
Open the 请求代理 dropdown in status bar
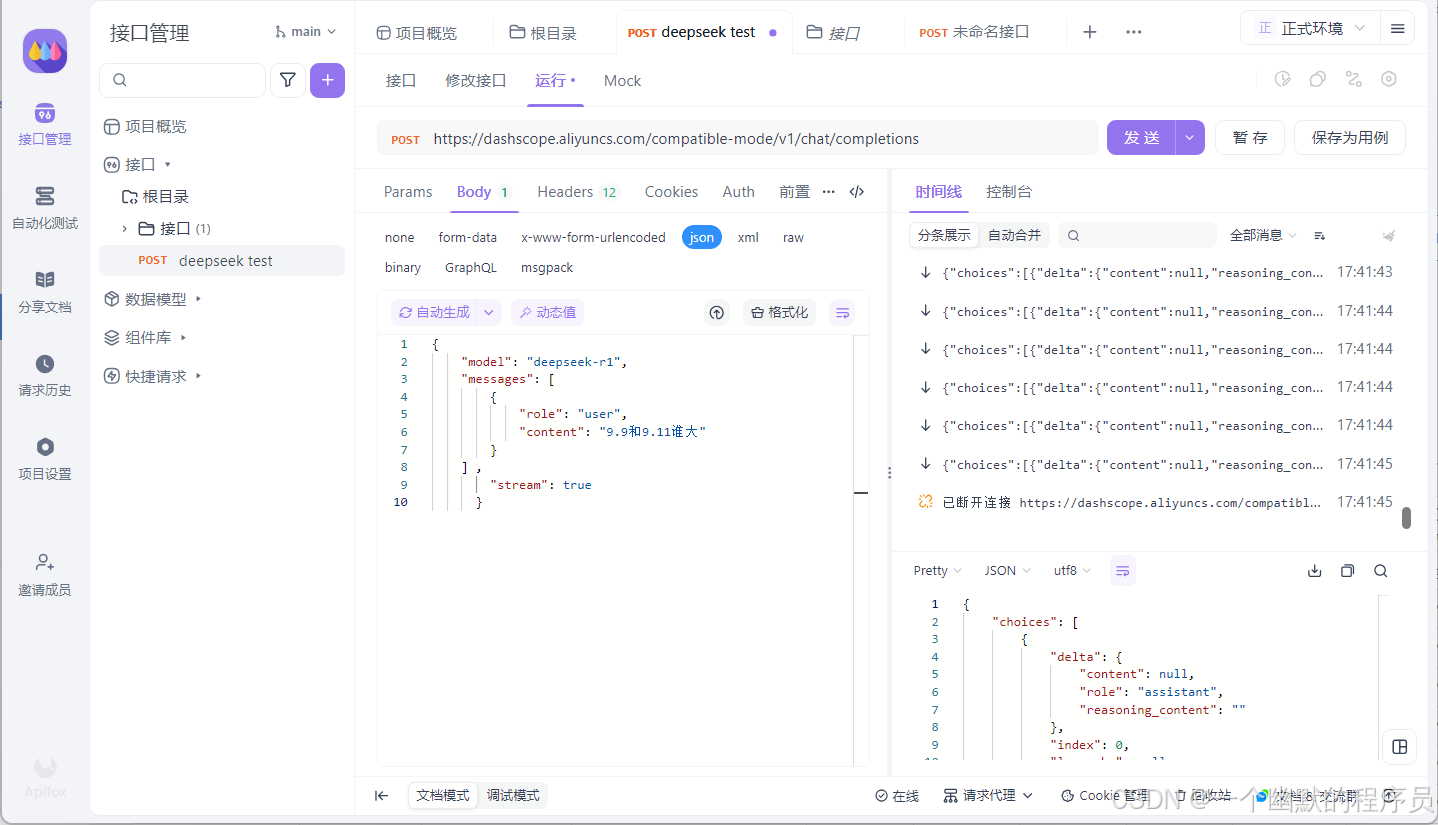click(988, 796)
